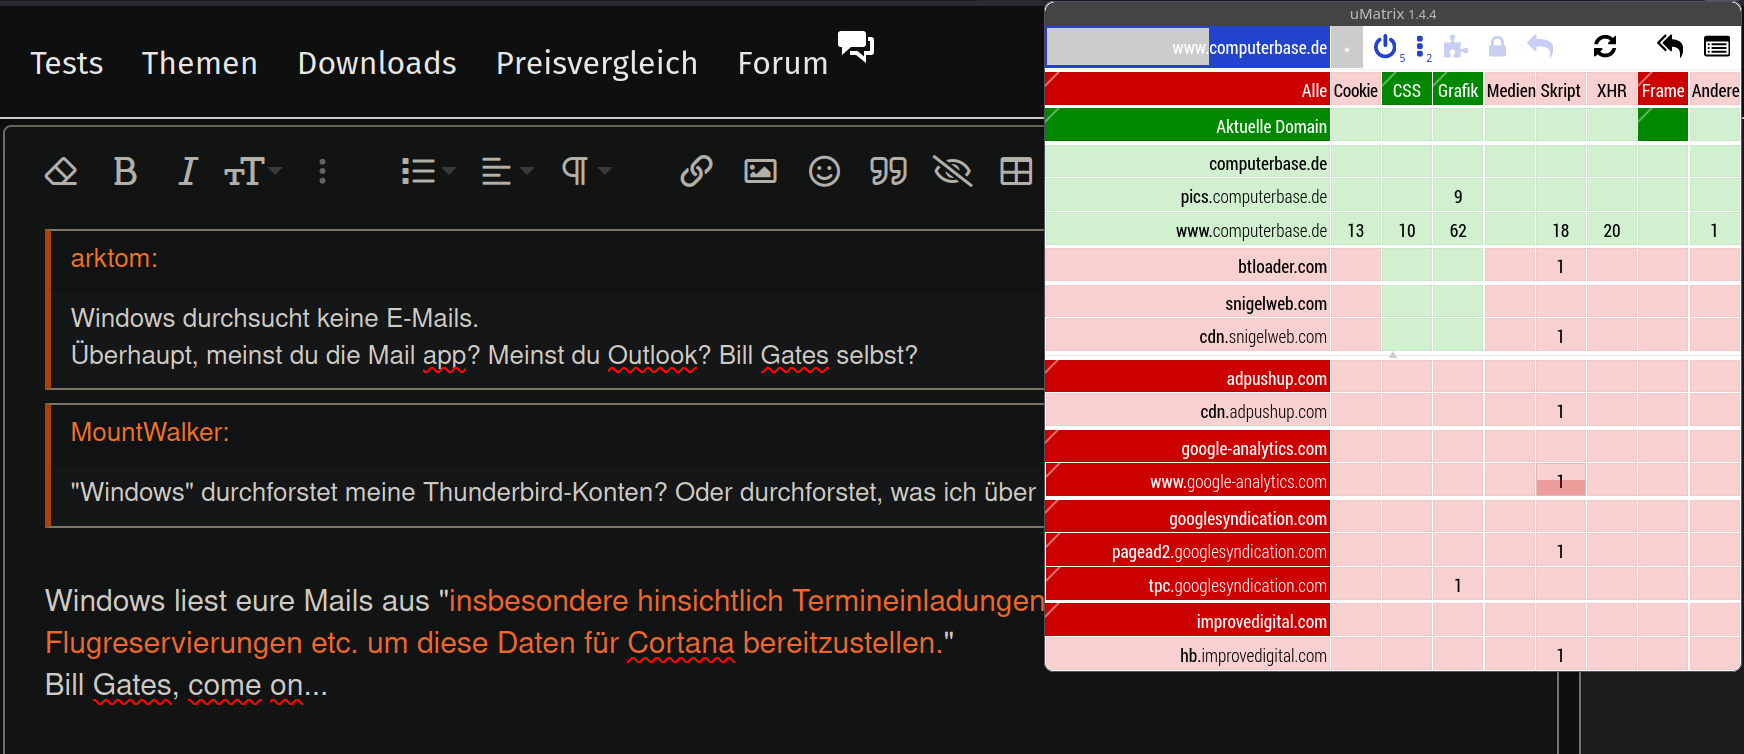Toggle the Grafik column header
The width and height of the screenshot is (1744, 754).
click(1457, 90)
